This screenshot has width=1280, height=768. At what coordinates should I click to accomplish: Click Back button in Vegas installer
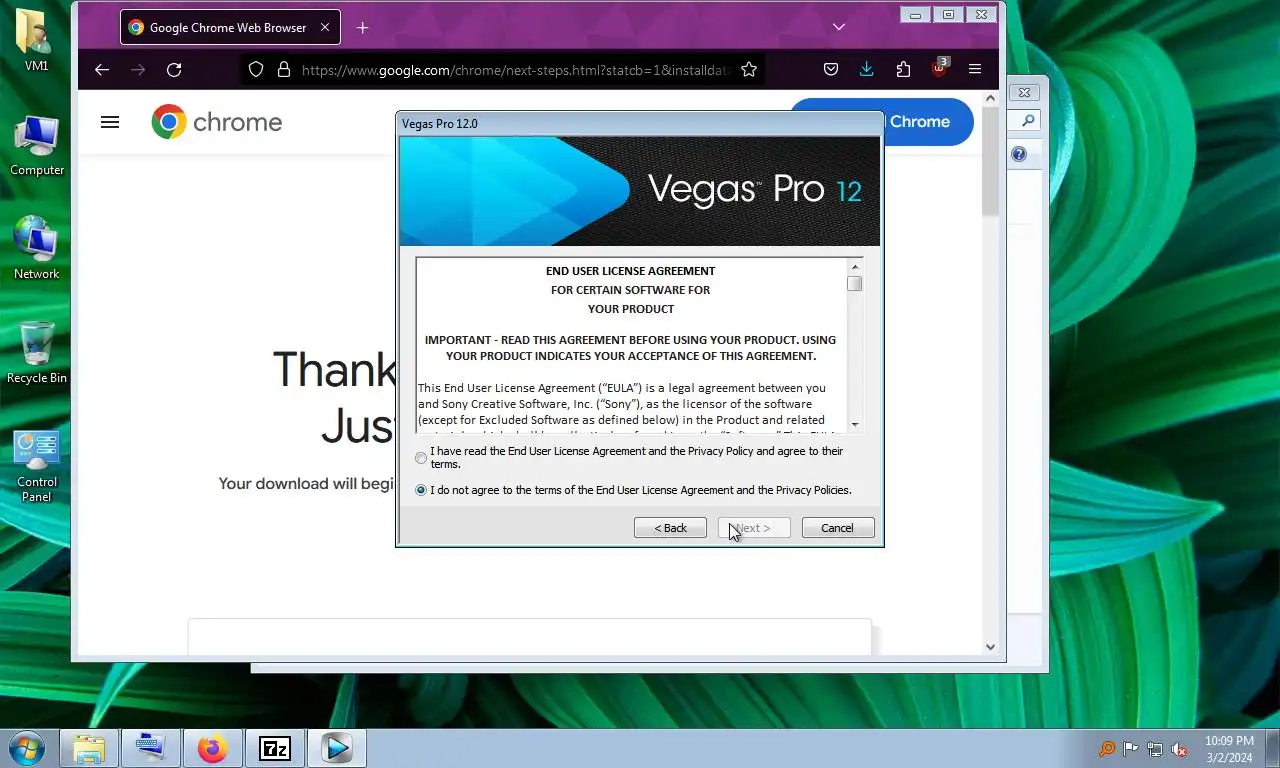click(670, 528)
